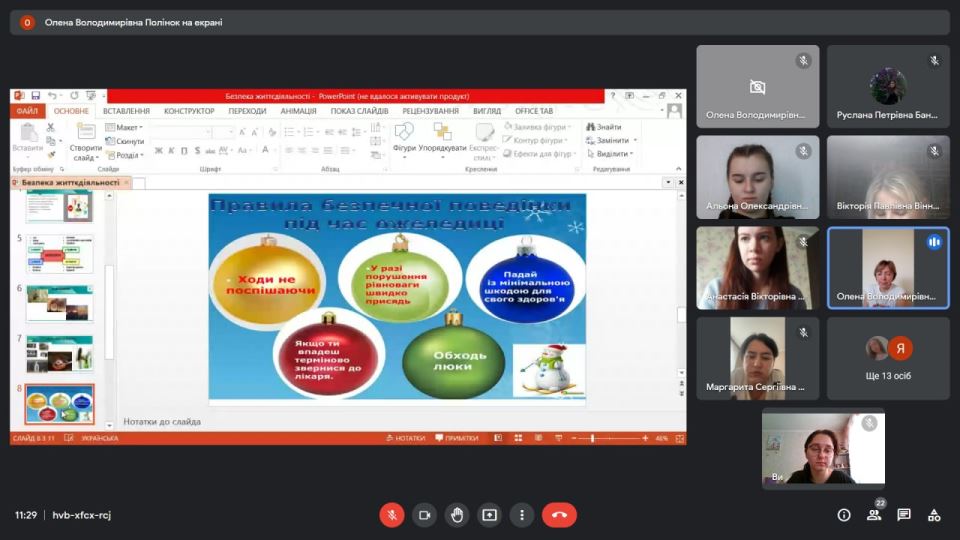Click the red Leave call button
960x540 pixels.
coord(559,515)
